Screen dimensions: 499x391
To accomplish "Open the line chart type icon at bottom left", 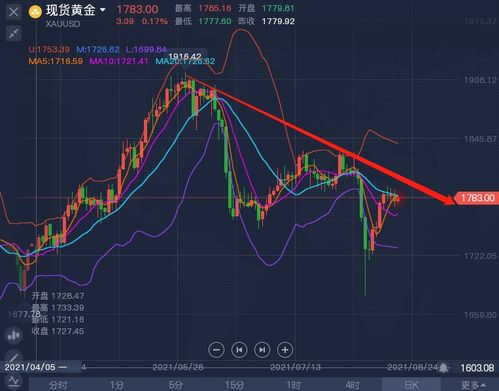I will (x=14, y=381).
